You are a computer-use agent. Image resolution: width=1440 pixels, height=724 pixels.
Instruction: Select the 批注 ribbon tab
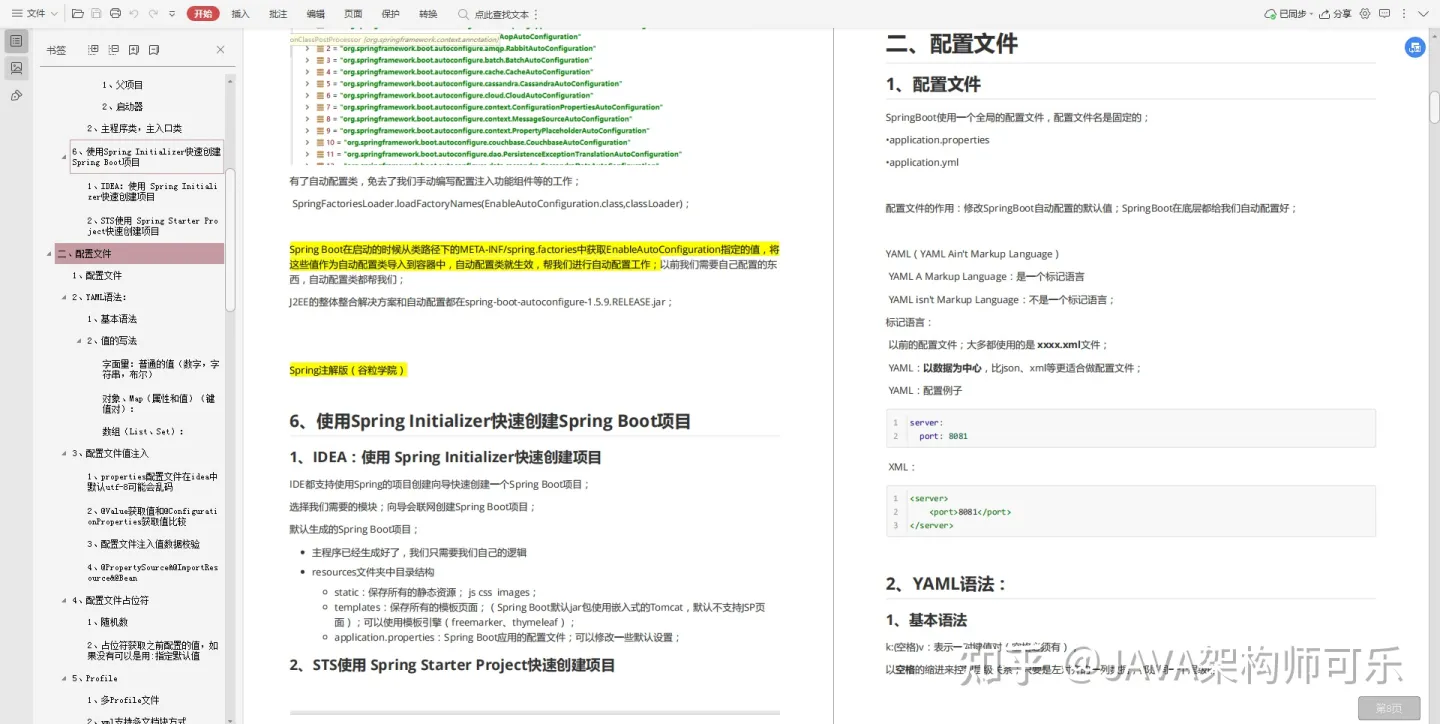pos(278,14)
